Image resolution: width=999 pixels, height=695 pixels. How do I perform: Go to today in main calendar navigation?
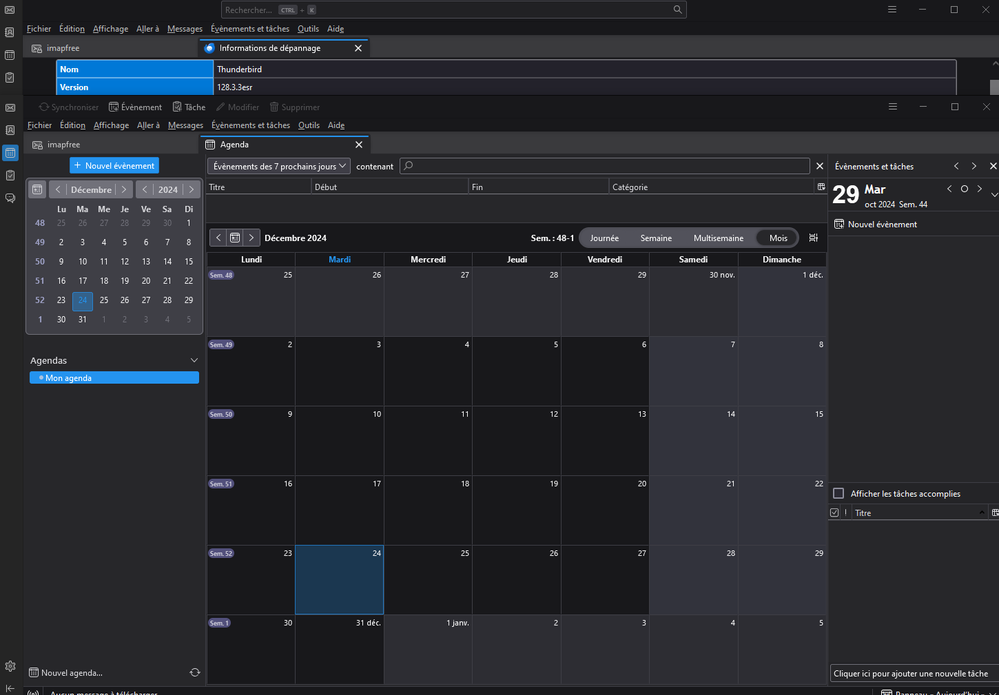(x=235, y=238)
